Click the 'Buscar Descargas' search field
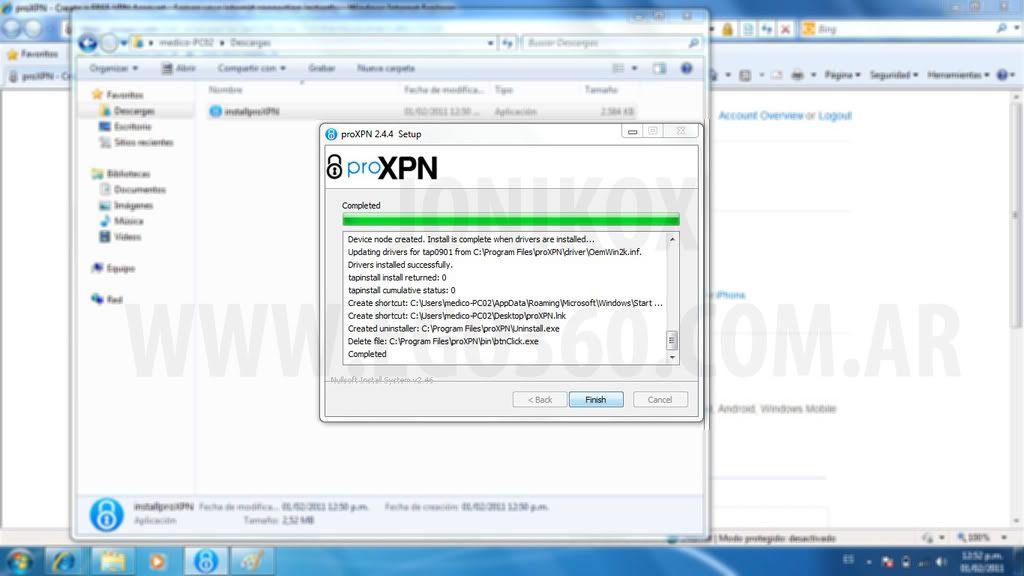Screen dimensions: 1024x576 point(613,43)
